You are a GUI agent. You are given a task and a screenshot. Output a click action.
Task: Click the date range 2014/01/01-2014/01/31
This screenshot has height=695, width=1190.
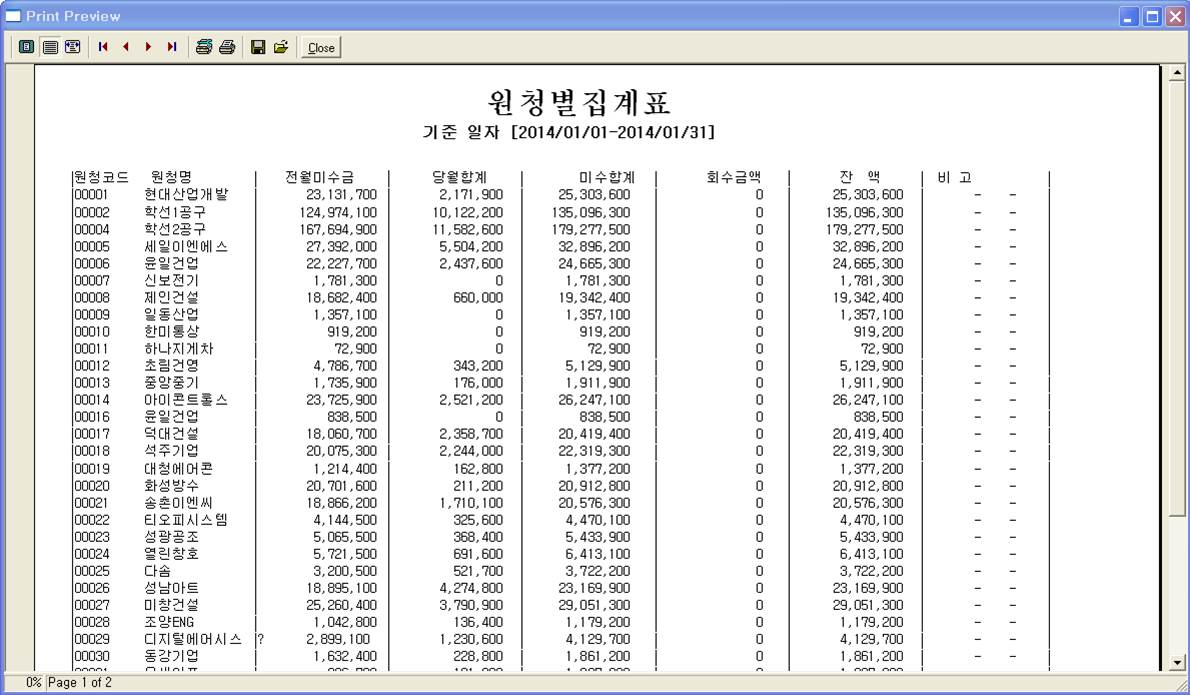pos(615,132)
